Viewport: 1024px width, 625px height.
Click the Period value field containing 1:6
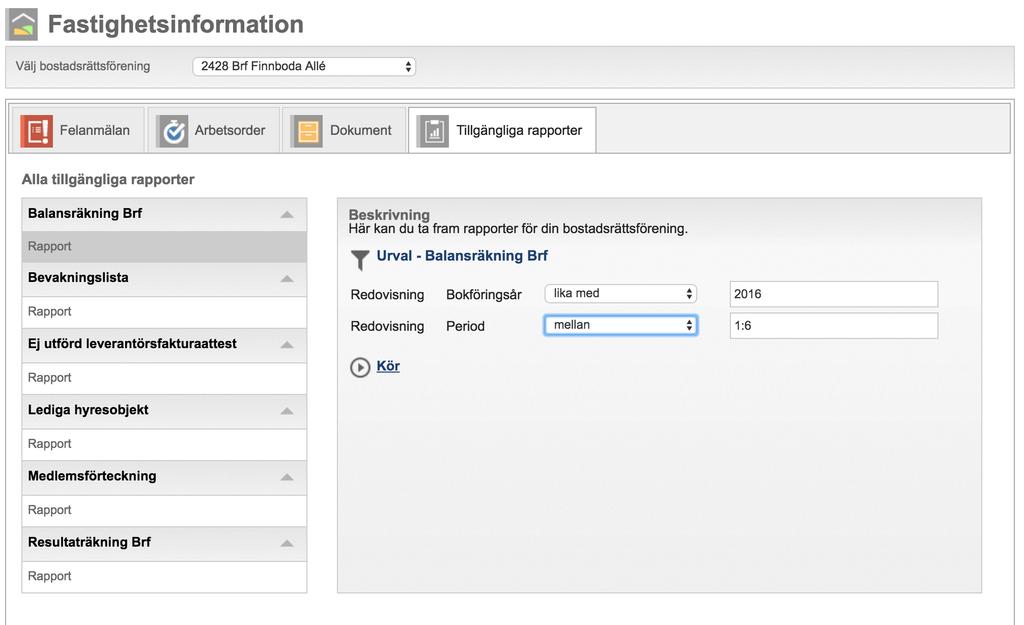[x=834, y=325]
